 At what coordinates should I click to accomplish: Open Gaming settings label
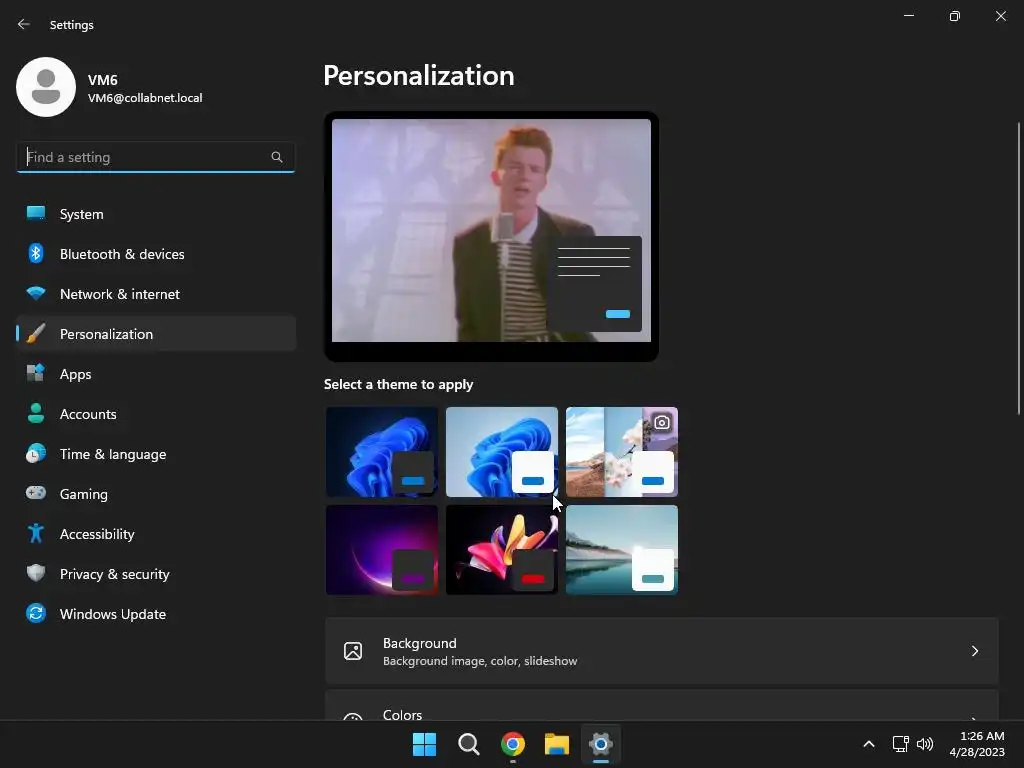point(84,494)
